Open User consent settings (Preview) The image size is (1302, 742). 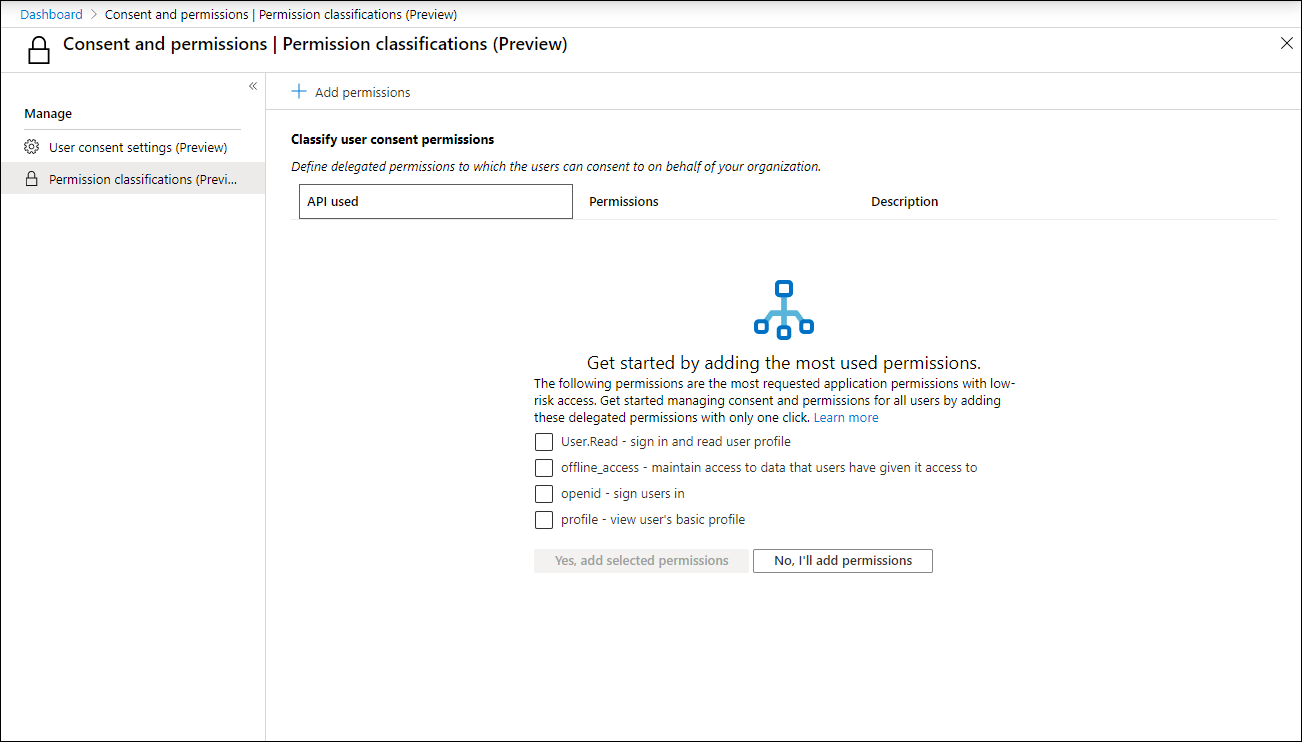coord(138,147)
